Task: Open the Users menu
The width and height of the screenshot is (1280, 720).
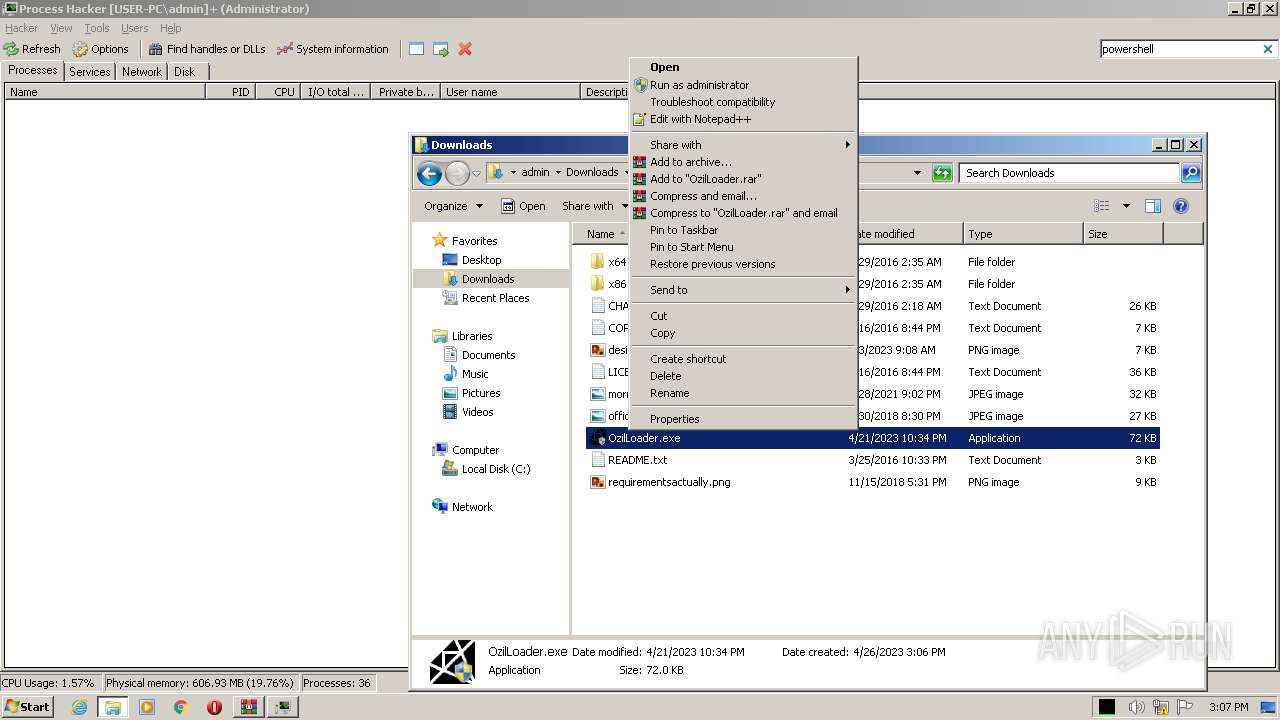Action: click(x=134, y=28)
